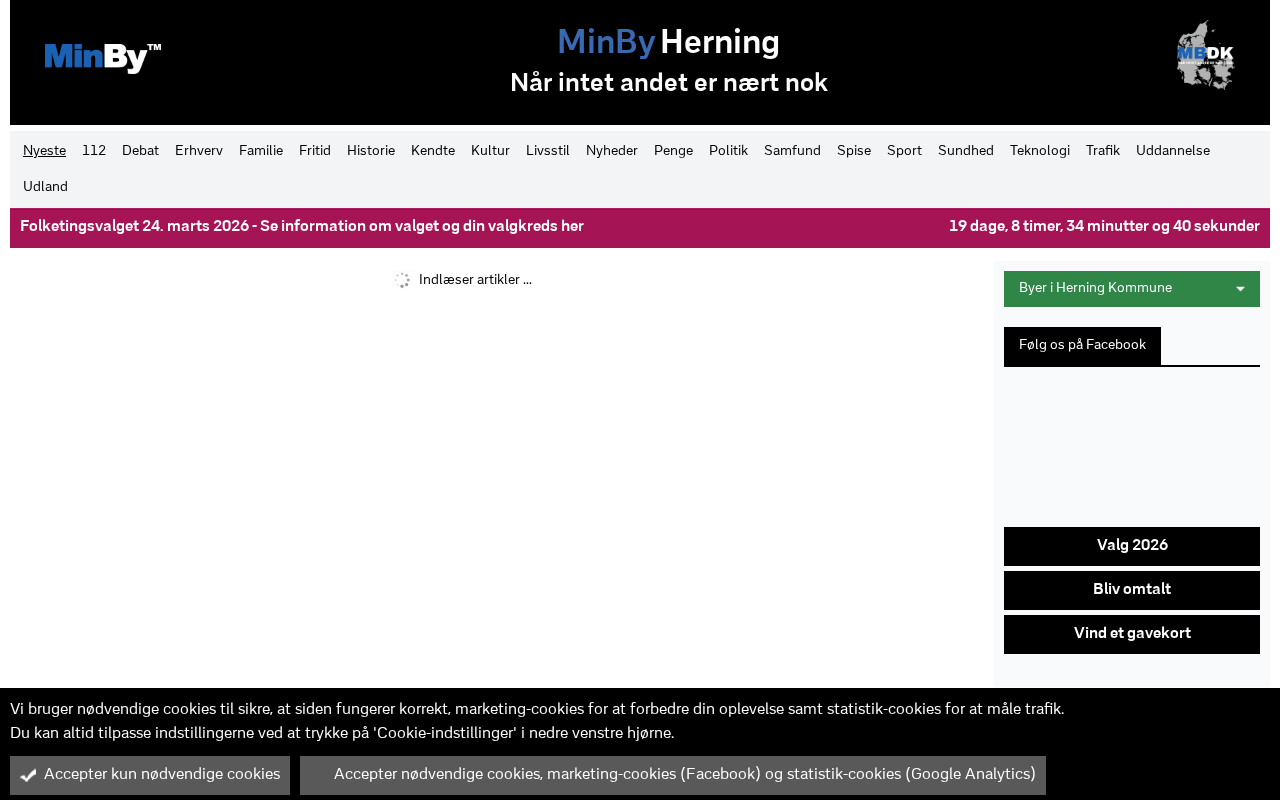1280x800 pixels.
Task: Open the Valg 2026 button
Action: click(1132, 546)
